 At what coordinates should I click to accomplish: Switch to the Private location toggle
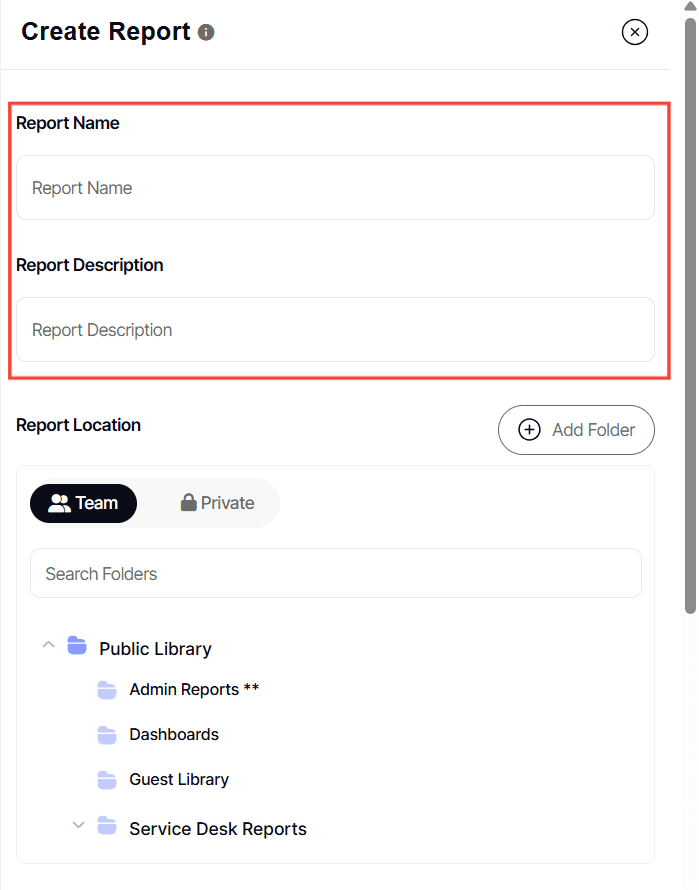(x=217, y=503)
